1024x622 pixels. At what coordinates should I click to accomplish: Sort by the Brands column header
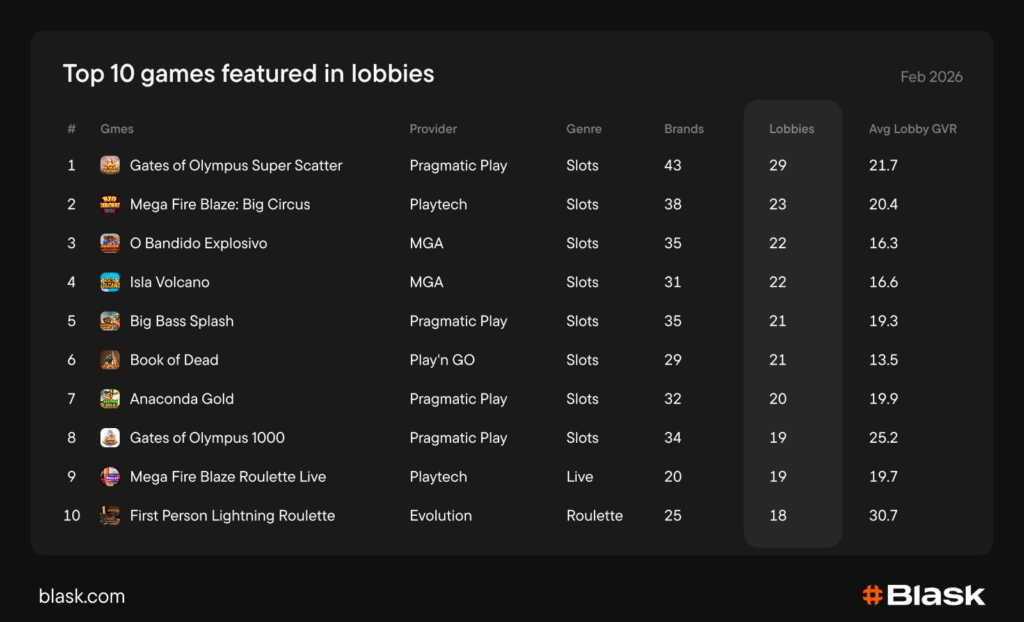[684, 129]
